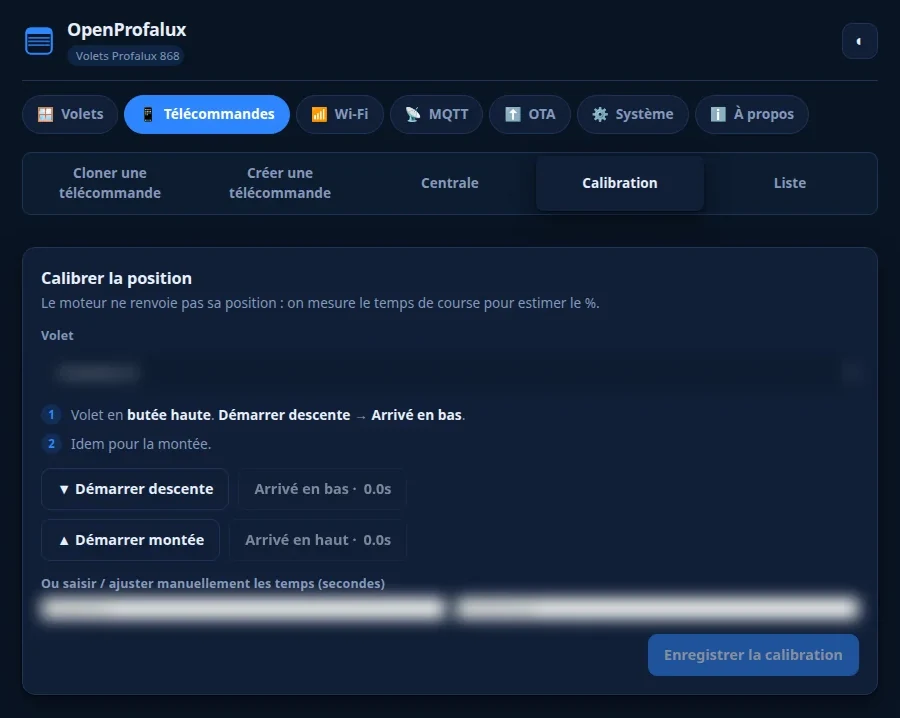This screenshot has width=900, height=718.
Task: Open the MQTT settings tab
Action: (436, 114)
